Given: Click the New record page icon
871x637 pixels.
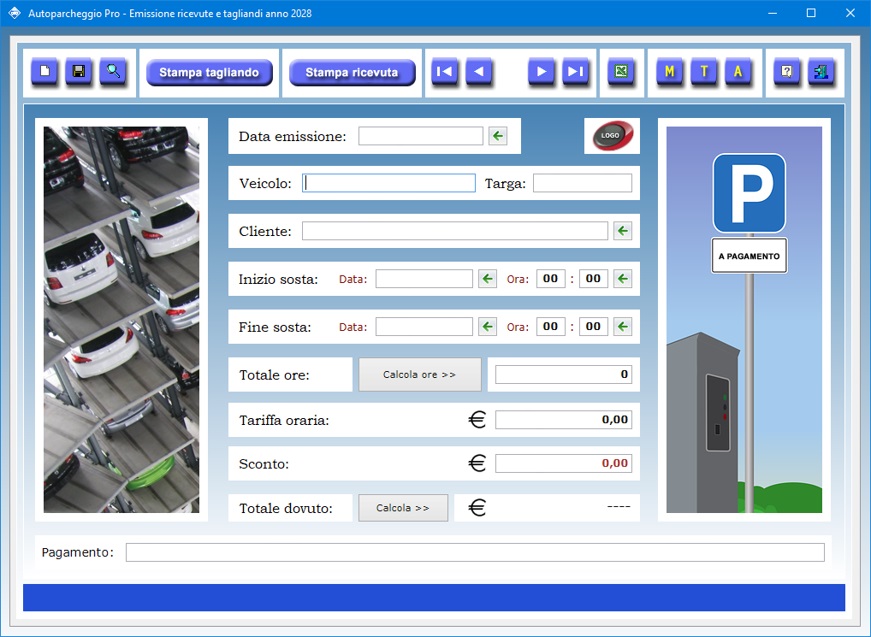Looking at the screenshot, I should (44, 72).
